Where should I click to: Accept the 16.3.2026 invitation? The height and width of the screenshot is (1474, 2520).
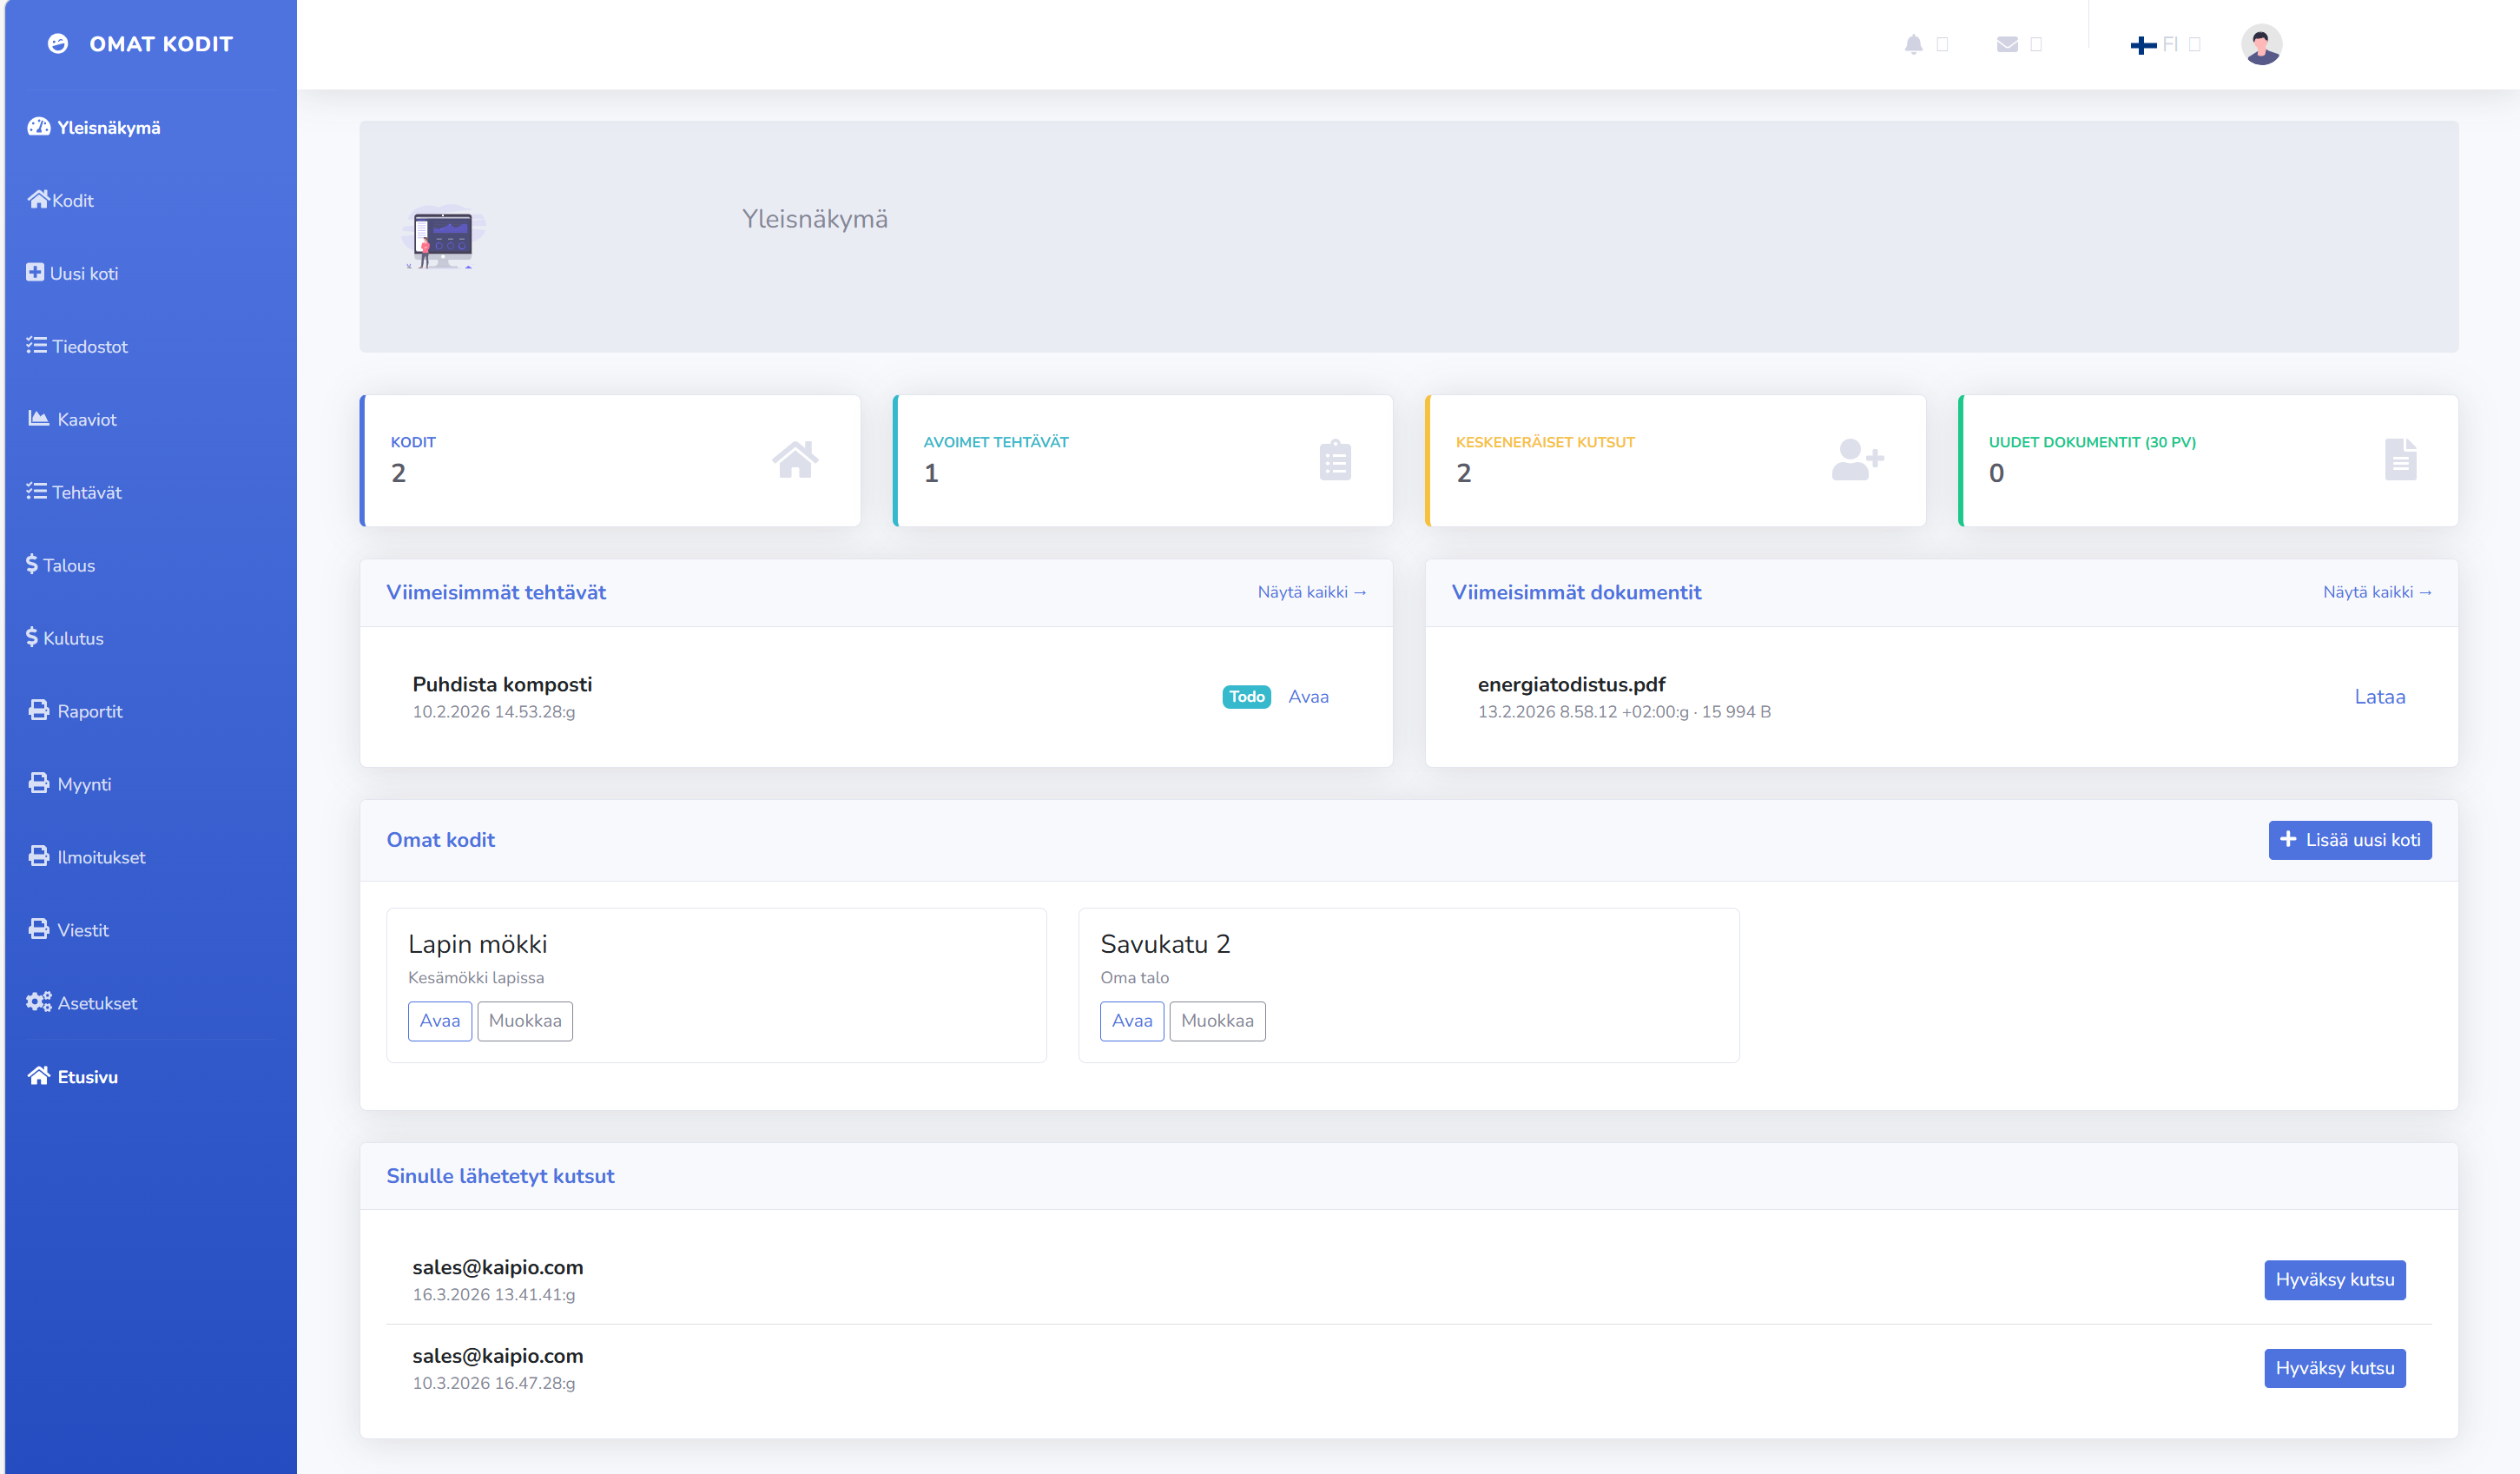2334,1280
